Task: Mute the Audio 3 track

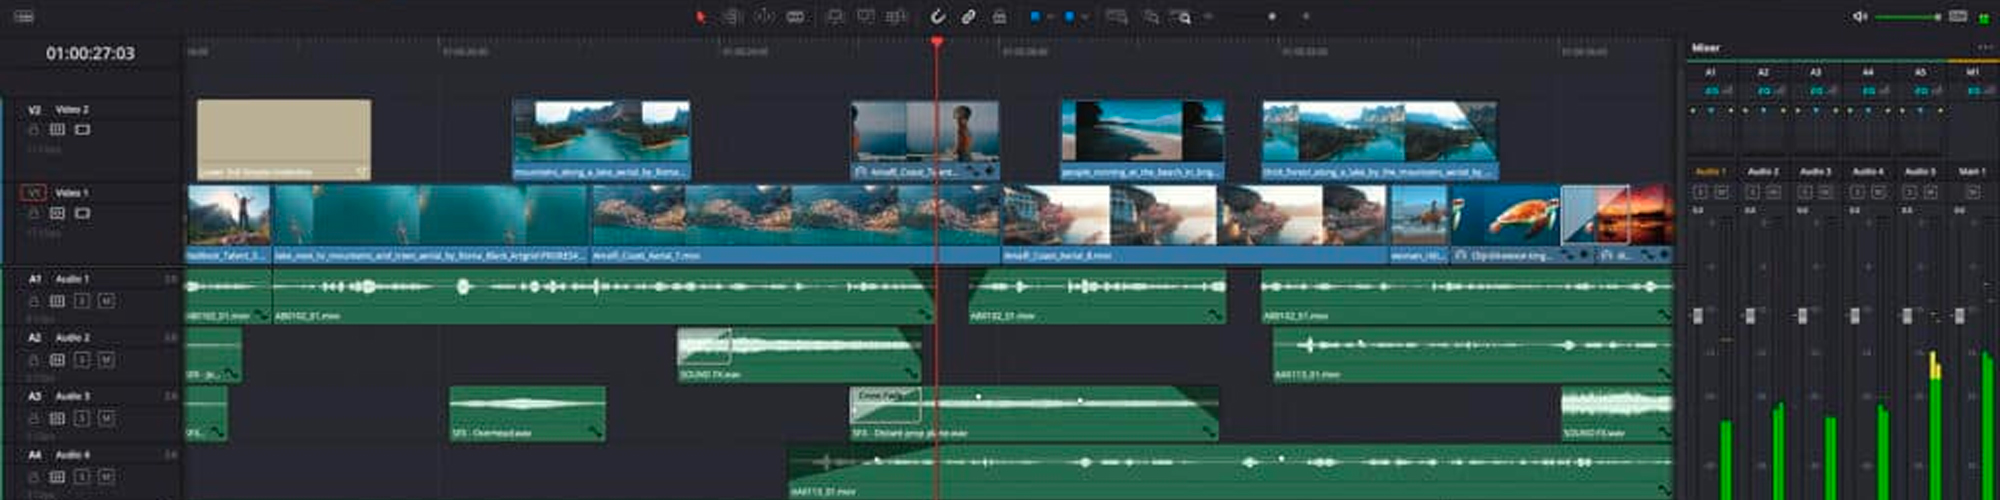Action: pos(106,418)
